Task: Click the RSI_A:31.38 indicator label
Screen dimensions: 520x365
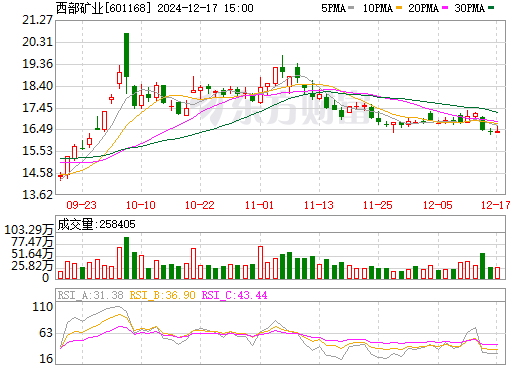Action: (91, 295)
